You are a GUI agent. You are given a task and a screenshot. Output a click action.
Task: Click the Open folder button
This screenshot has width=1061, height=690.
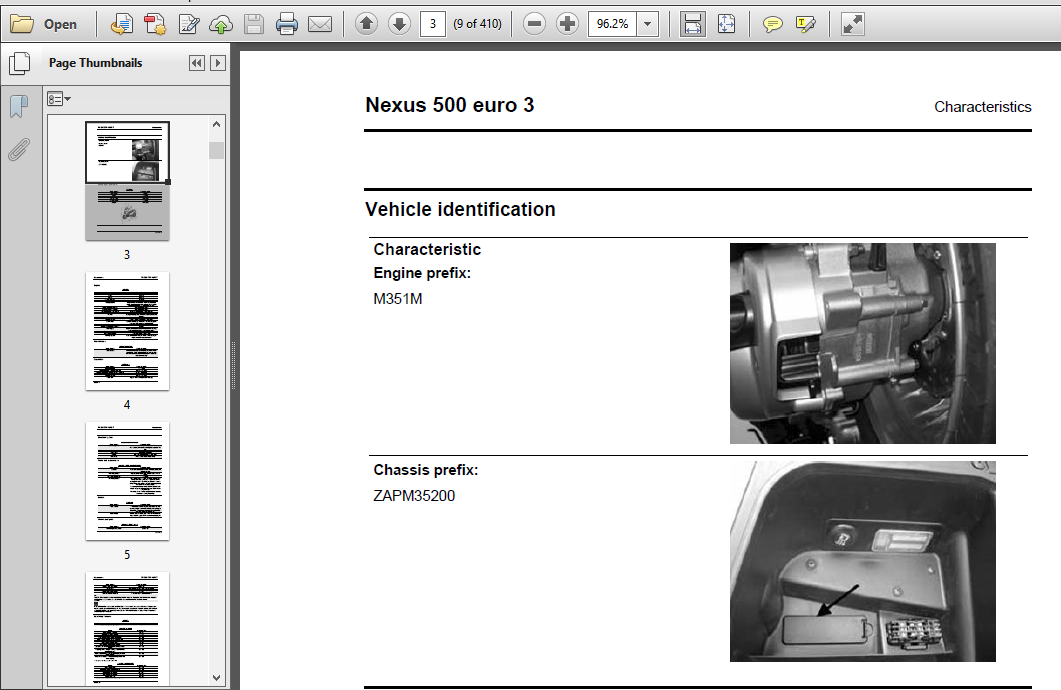[x=44, y=24]
